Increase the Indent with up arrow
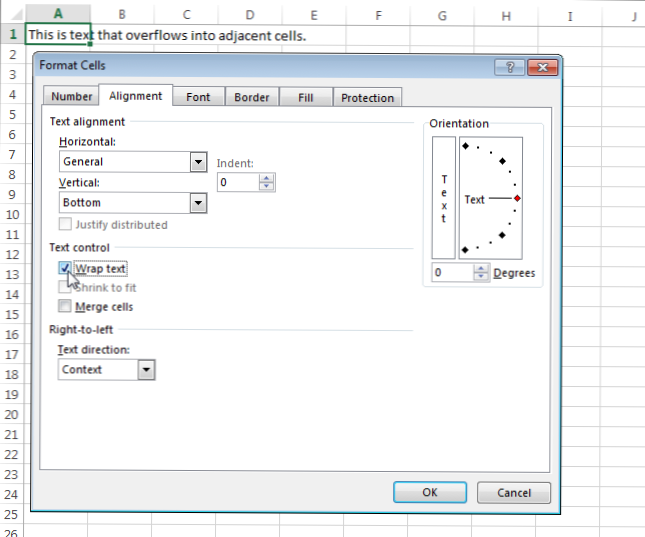This screenshot has width=645, height=537. tap(267, 178)
